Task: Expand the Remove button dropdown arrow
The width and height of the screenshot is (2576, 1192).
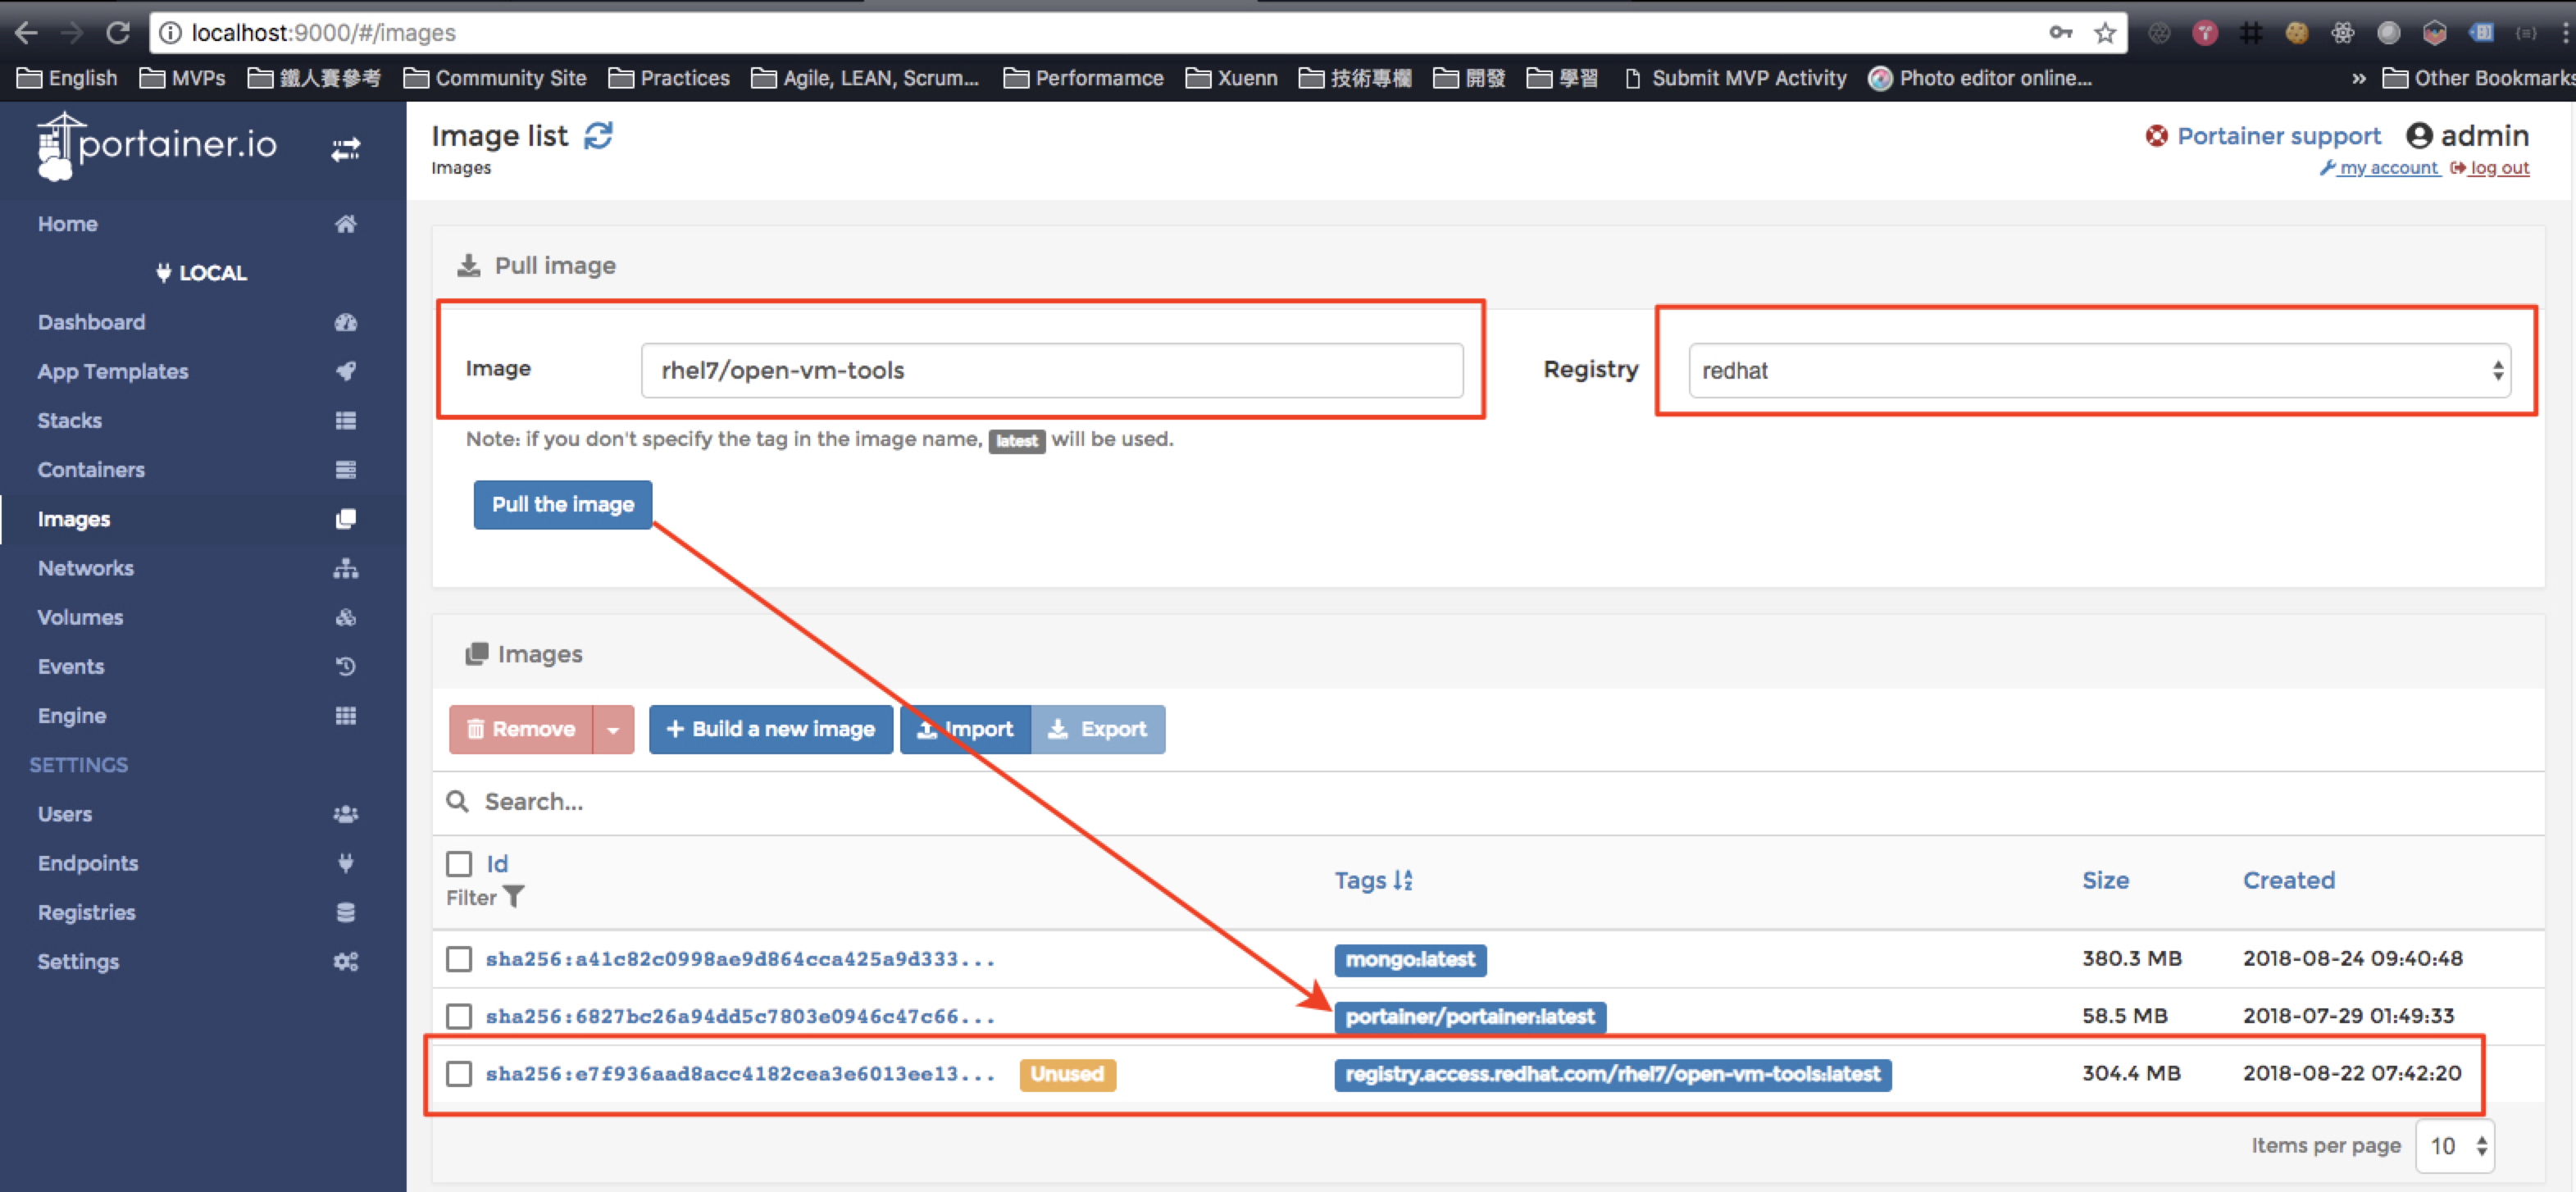Action: coord(613,729)
